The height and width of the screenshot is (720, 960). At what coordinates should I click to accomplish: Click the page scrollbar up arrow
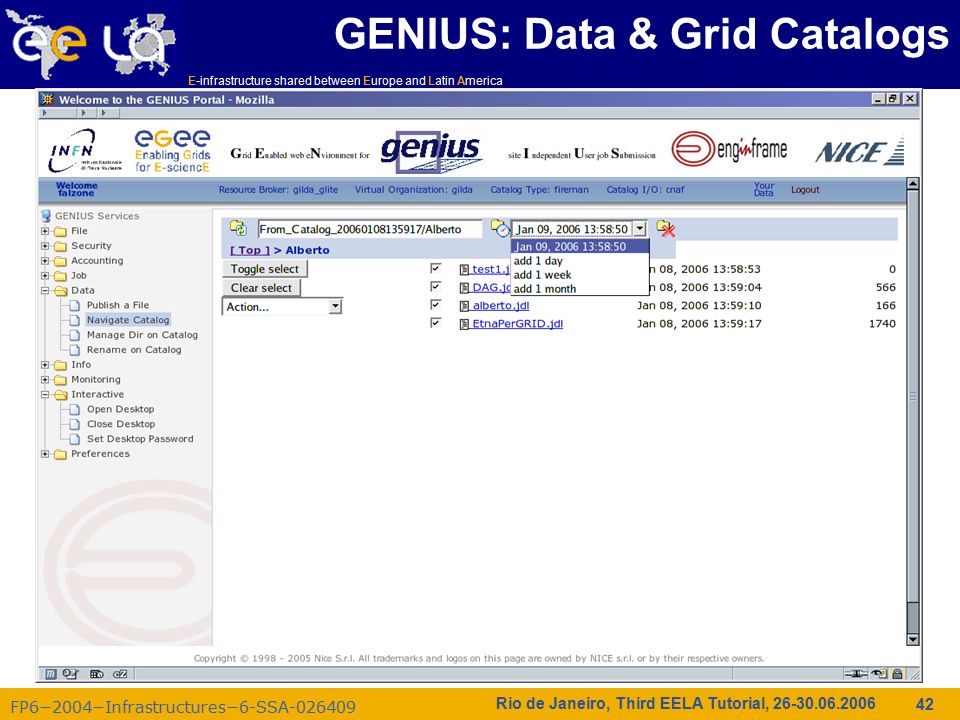pos(913,184)
